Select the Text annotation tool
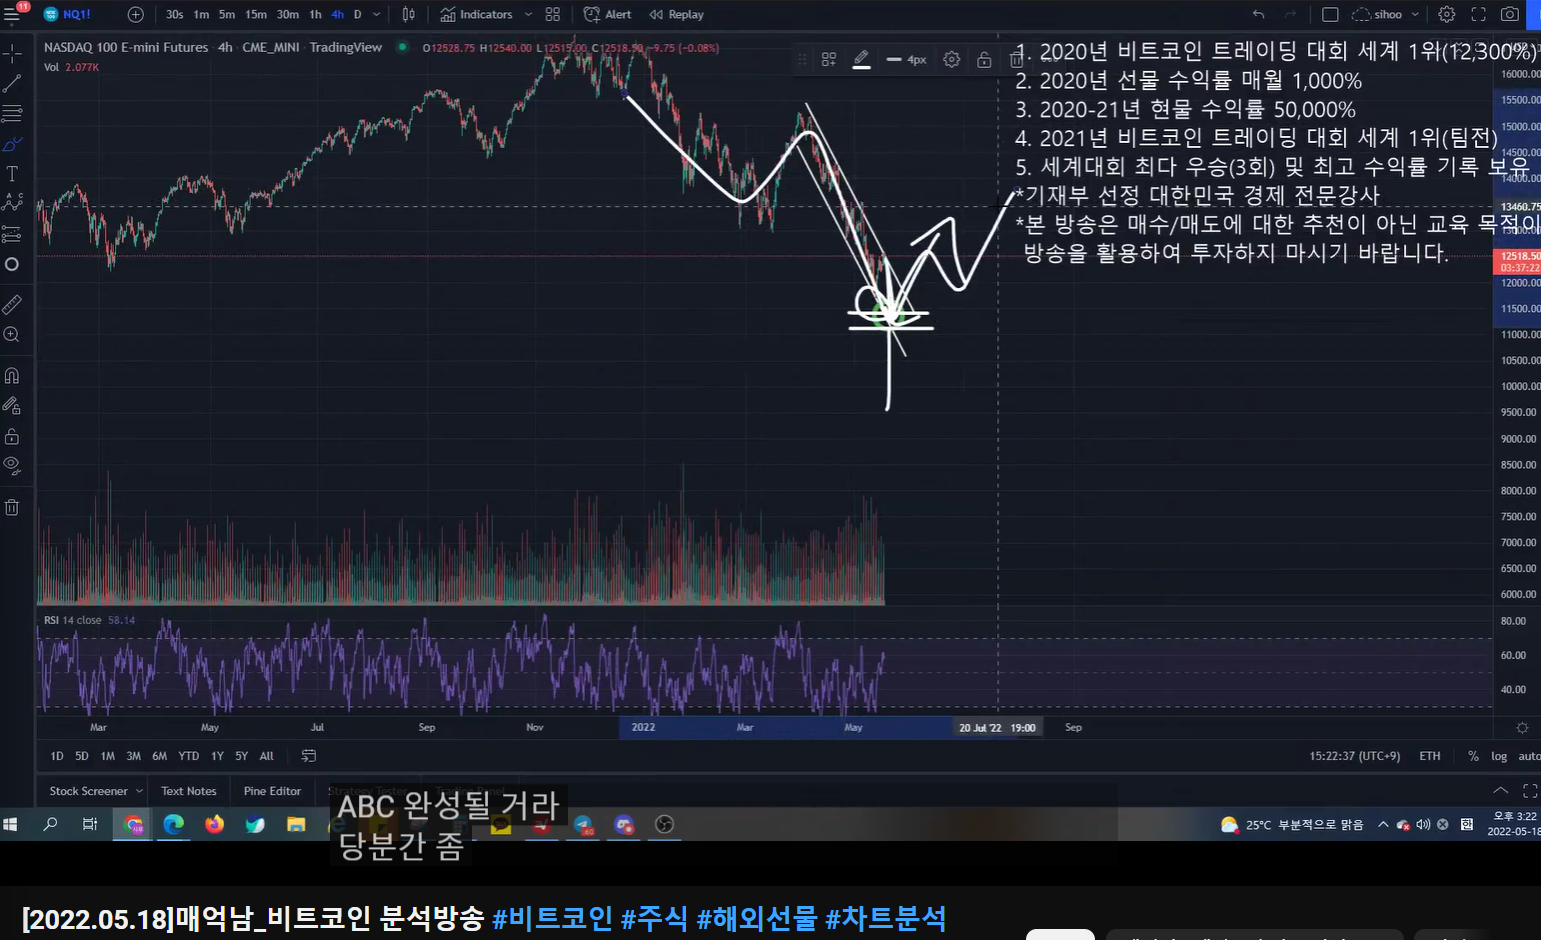The image size is (1541, 940). pyautogui.click(x=12, y=174)
